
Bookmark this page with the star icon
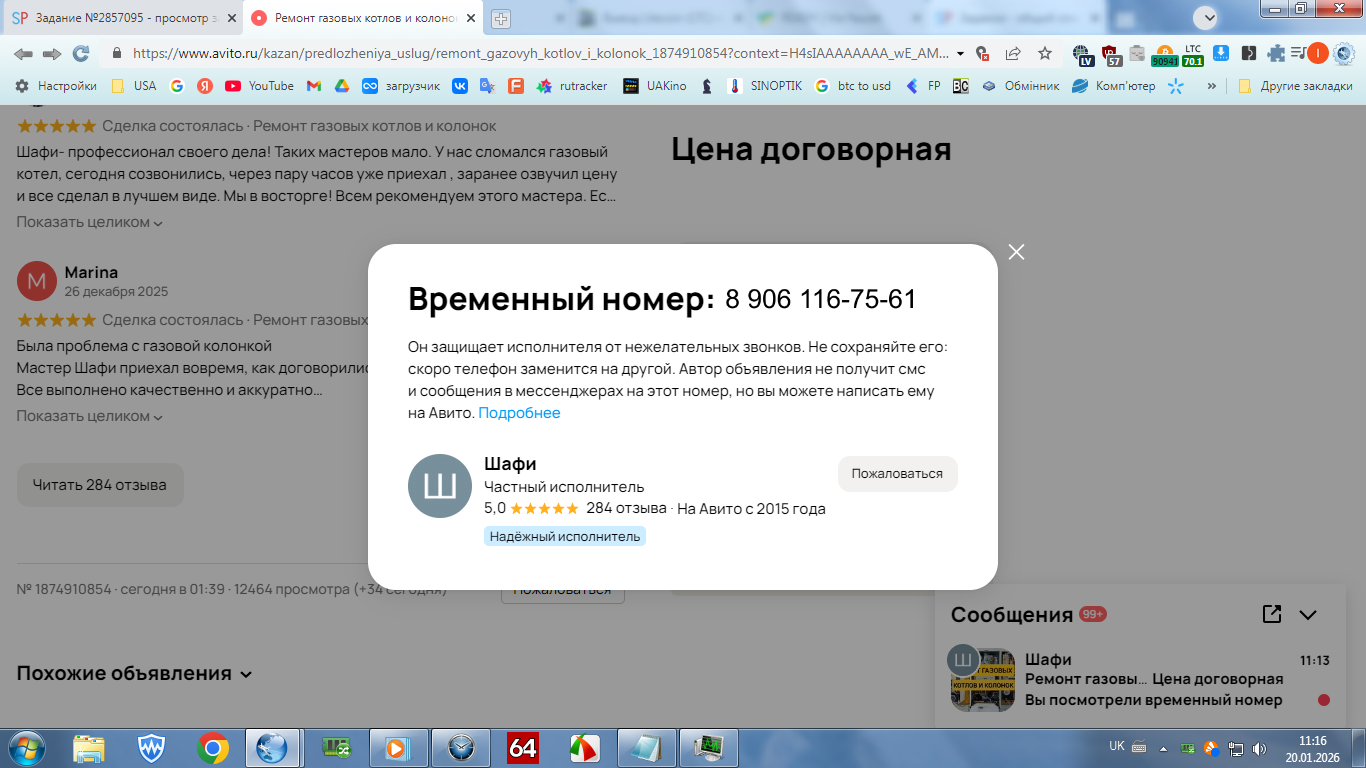click(x=1044, y=54)
